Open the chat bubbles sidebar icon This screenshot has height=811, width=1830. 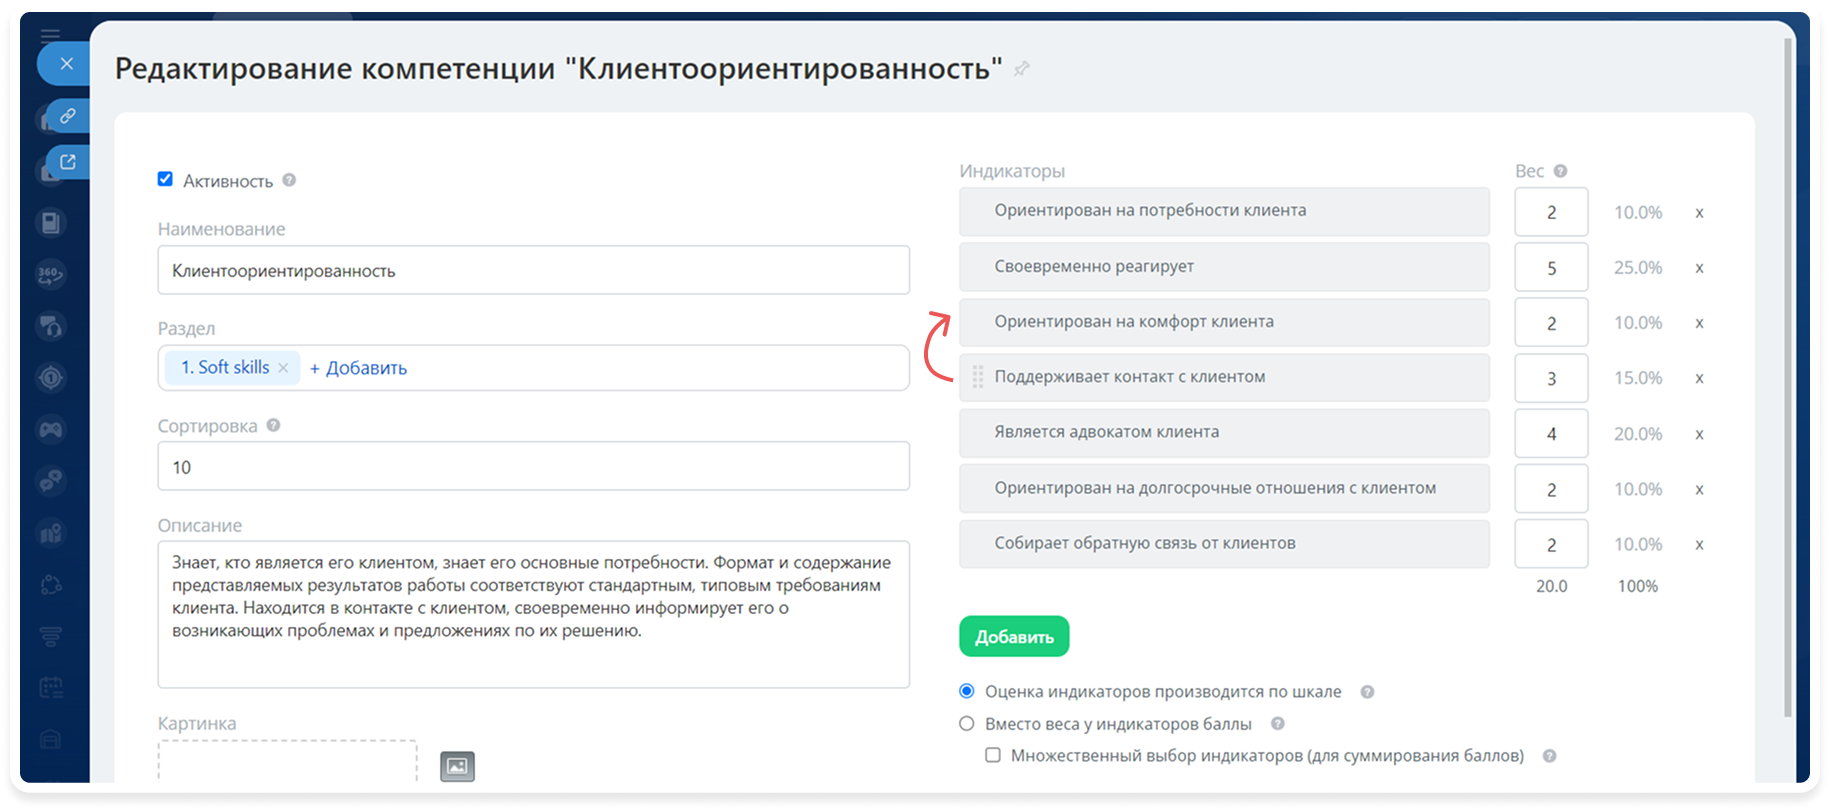(51, 481)
